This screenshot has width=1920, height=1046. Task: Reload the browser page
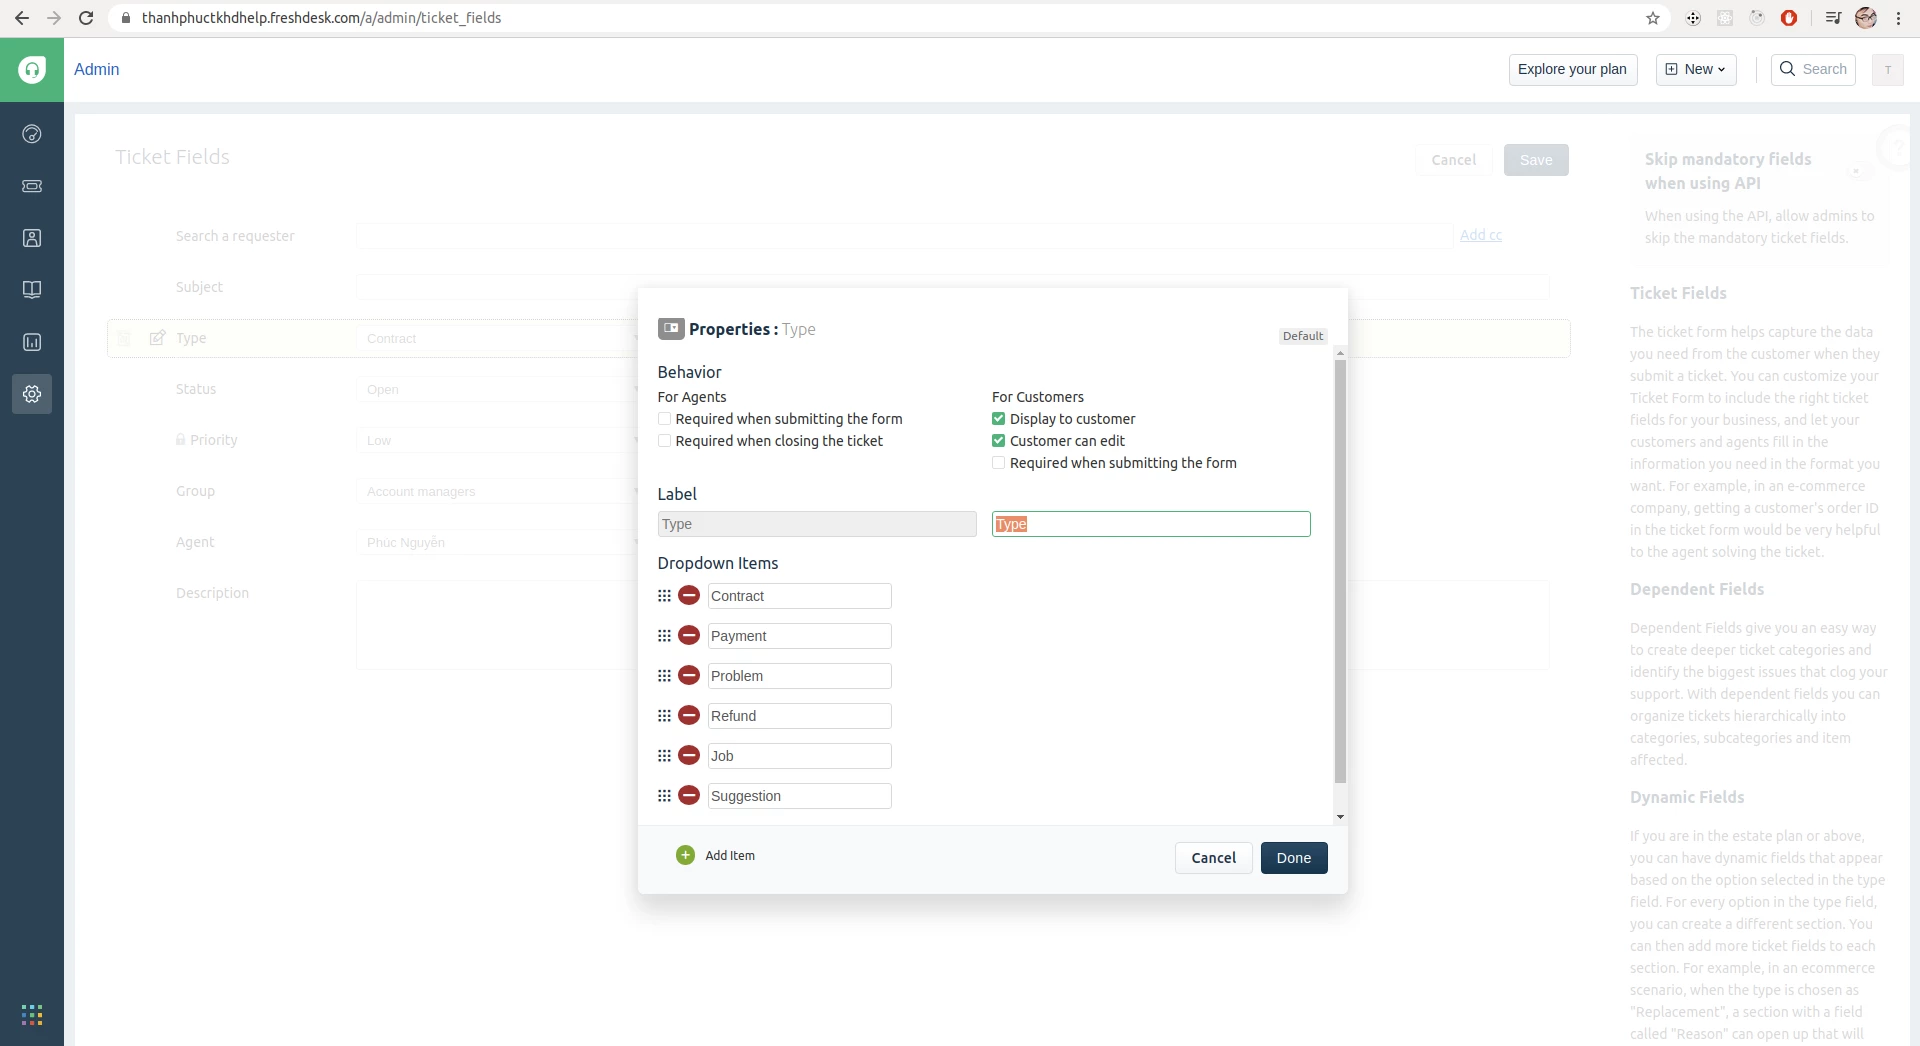tap(86, 18)
